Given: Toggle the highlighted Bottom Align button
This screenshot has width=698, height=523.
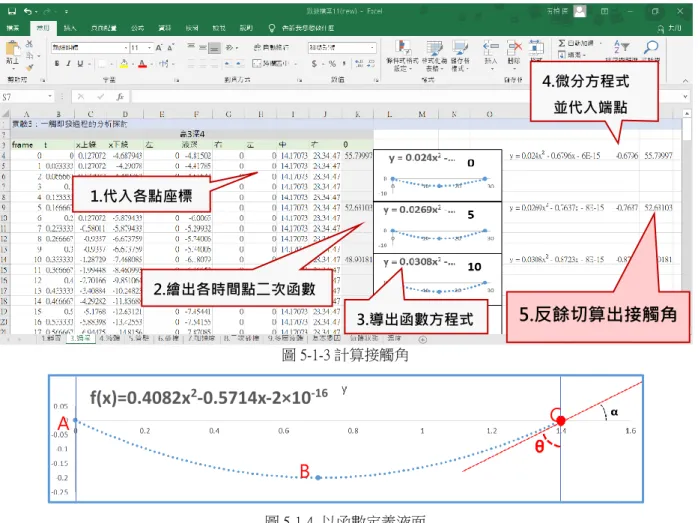Looking at the screenshot, I should click(x=214, y=48).
